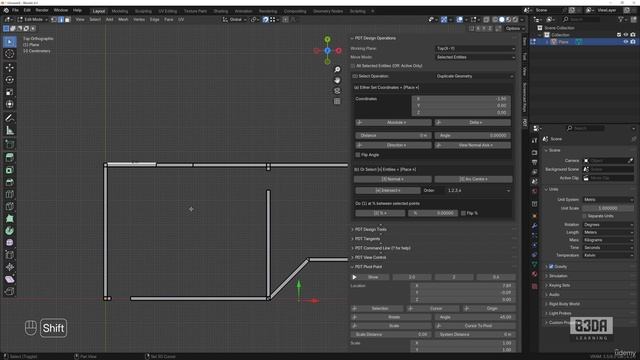Switch to vertex select mode
Screen dimensions: 640x360
tap(54, 19)
